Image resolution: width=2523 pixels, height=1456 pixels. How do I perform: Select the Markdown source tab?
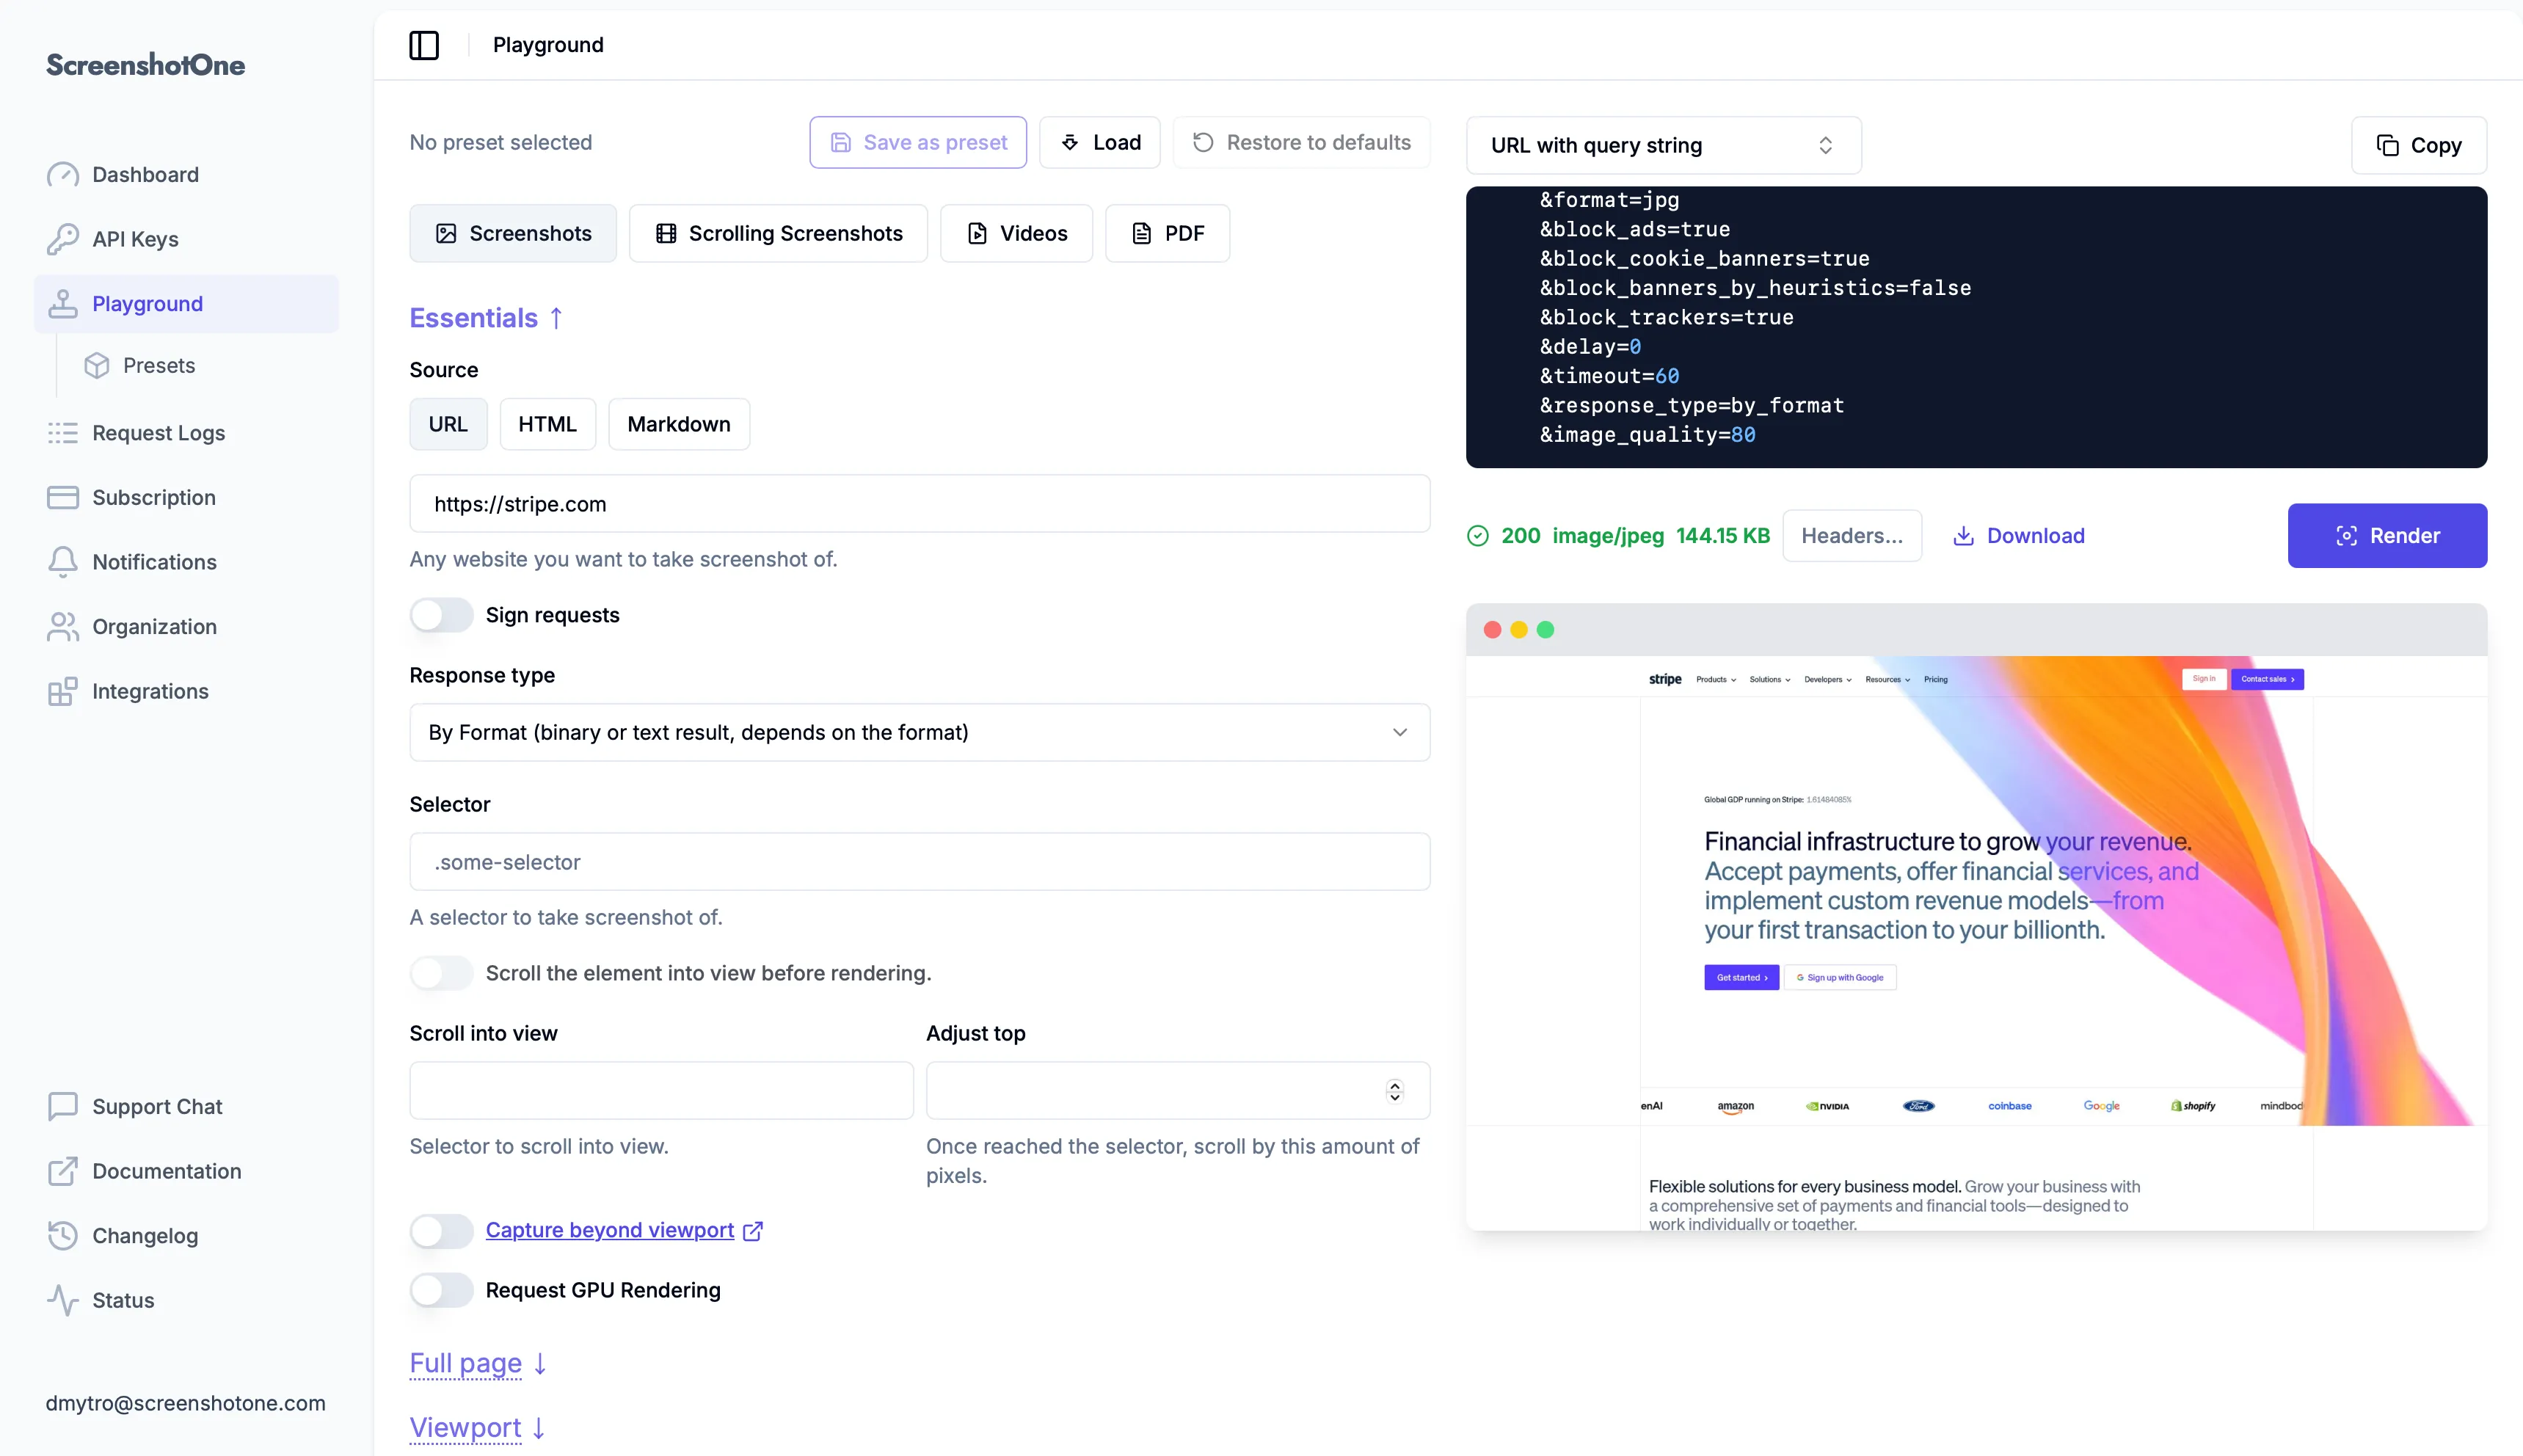coord(679,424)
